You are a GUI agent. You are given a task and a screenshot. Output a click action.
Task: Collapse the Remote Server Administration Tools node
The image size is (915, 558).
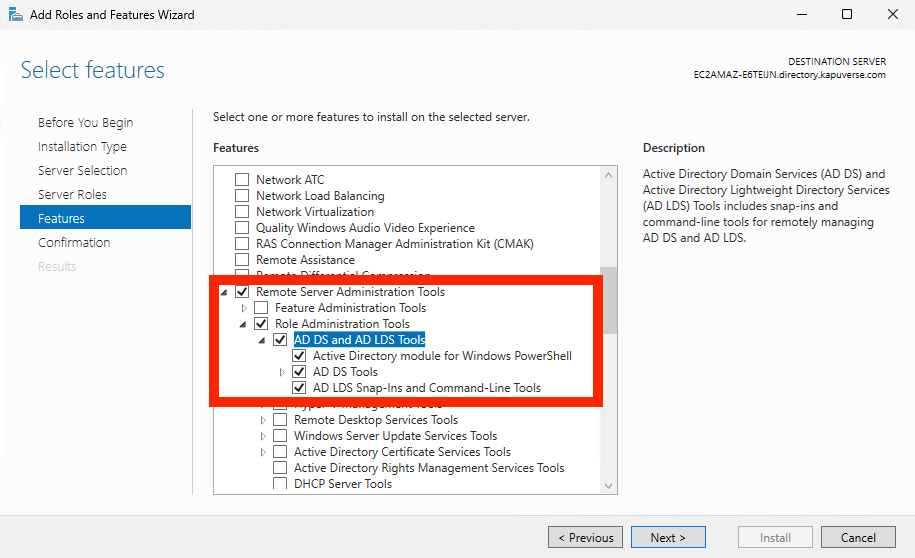(224, 292)
